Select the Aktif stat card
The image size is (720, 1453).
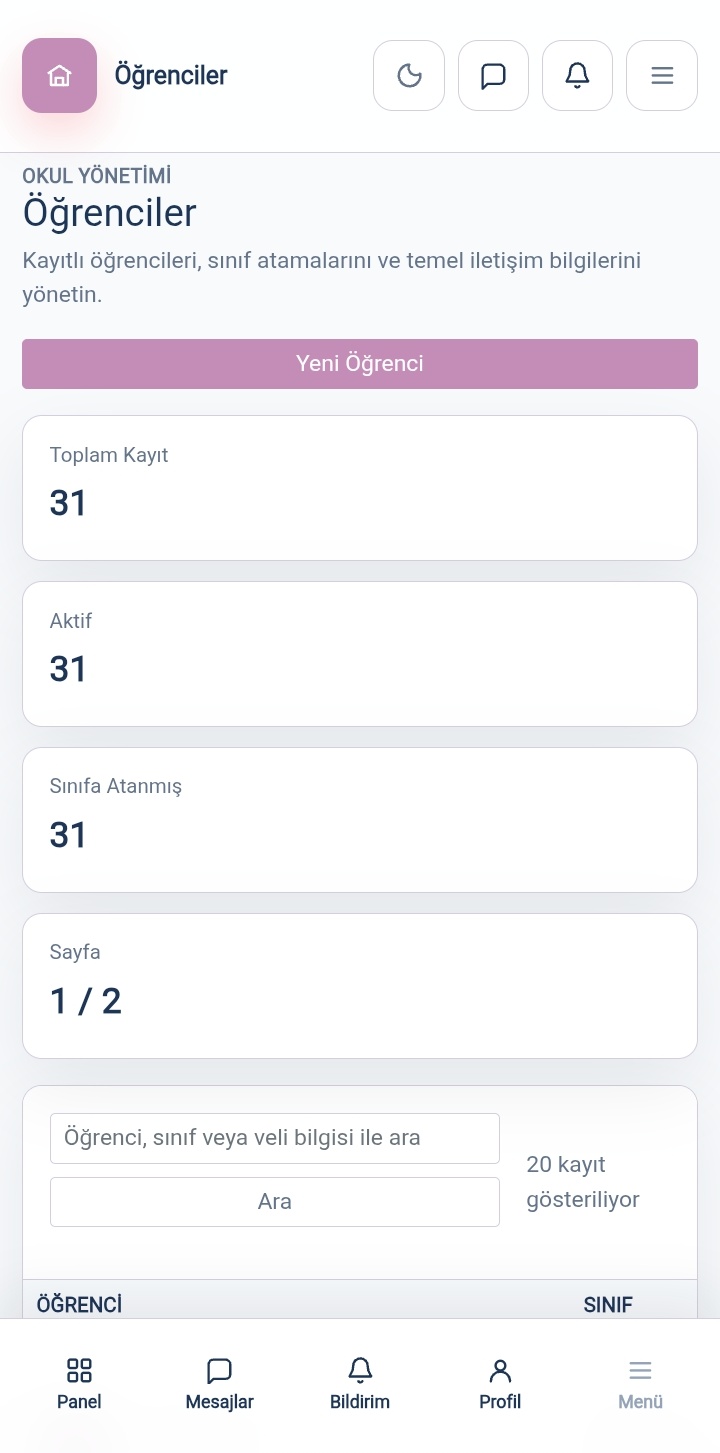(360, 654)
